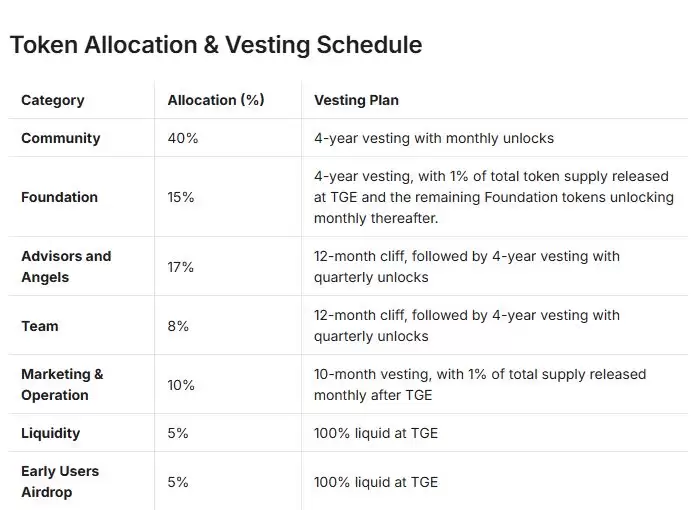
Task: Select the Marketing & Operation cell
Action: (x=62, y=384)
